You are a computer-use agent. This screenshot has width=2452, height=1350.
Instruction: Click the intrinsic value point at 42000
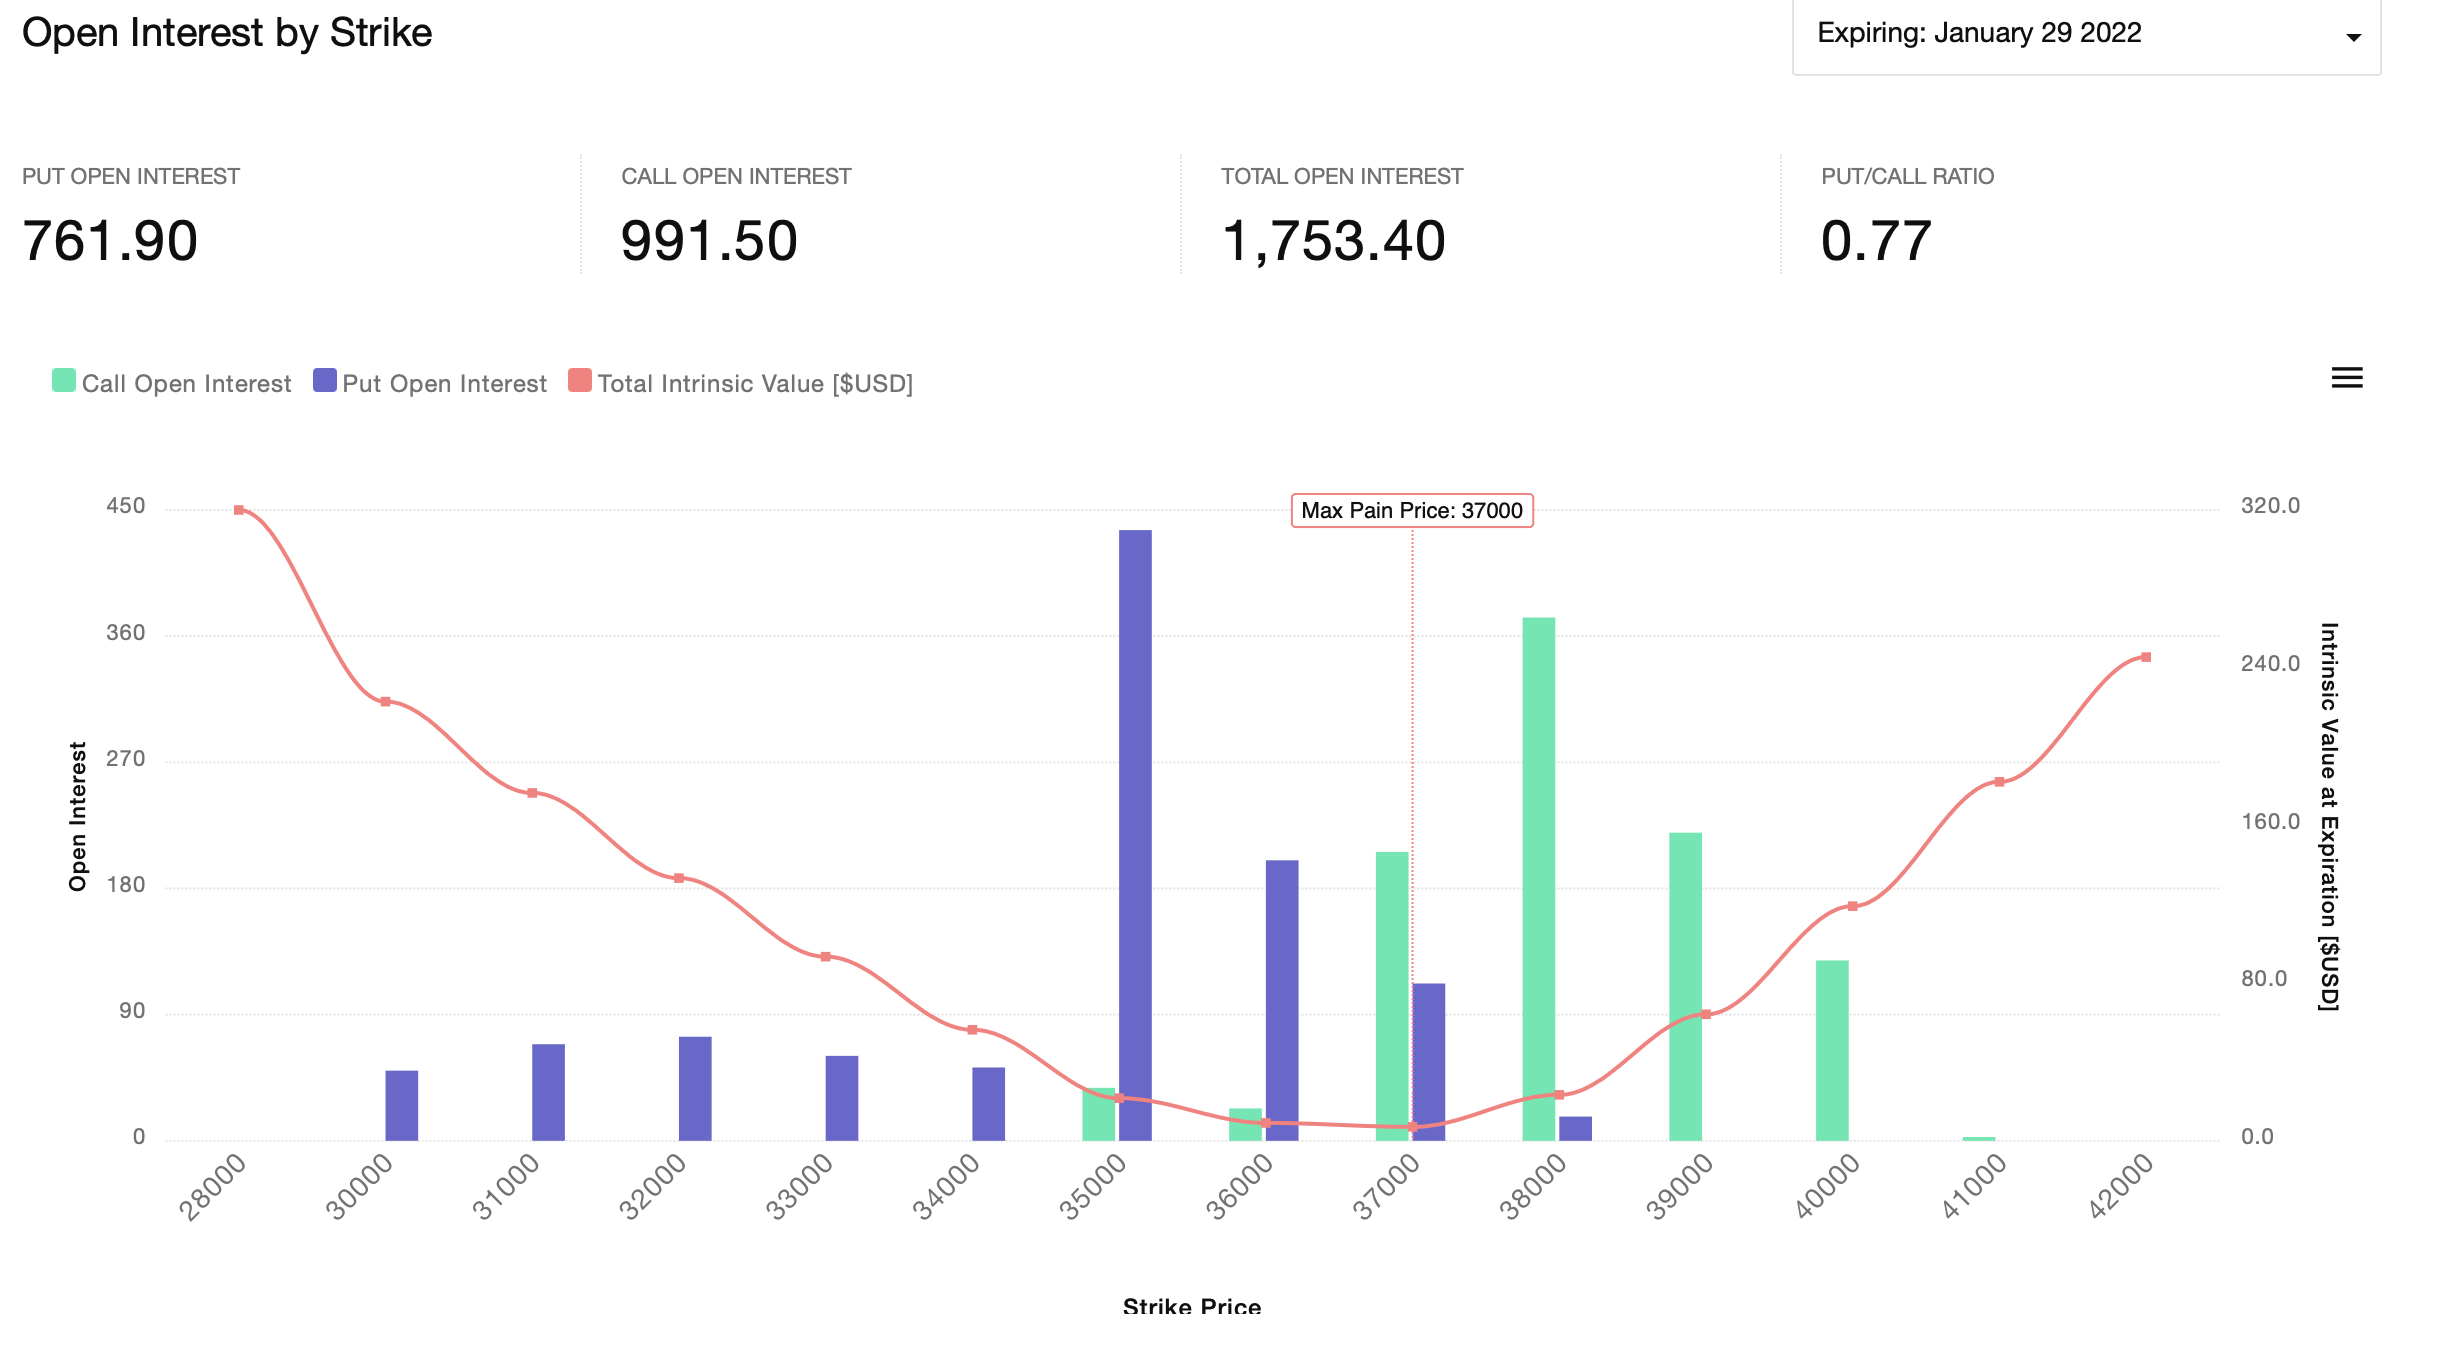[x=2146, y=657]
